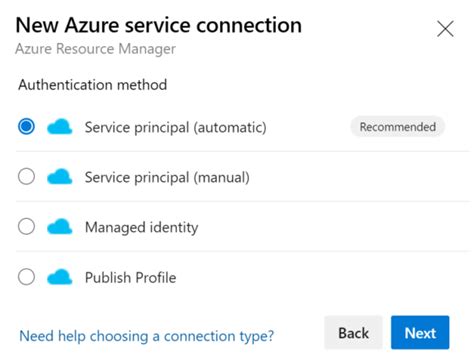
Task: Click the Recommended badge
Action: [398, 127]
